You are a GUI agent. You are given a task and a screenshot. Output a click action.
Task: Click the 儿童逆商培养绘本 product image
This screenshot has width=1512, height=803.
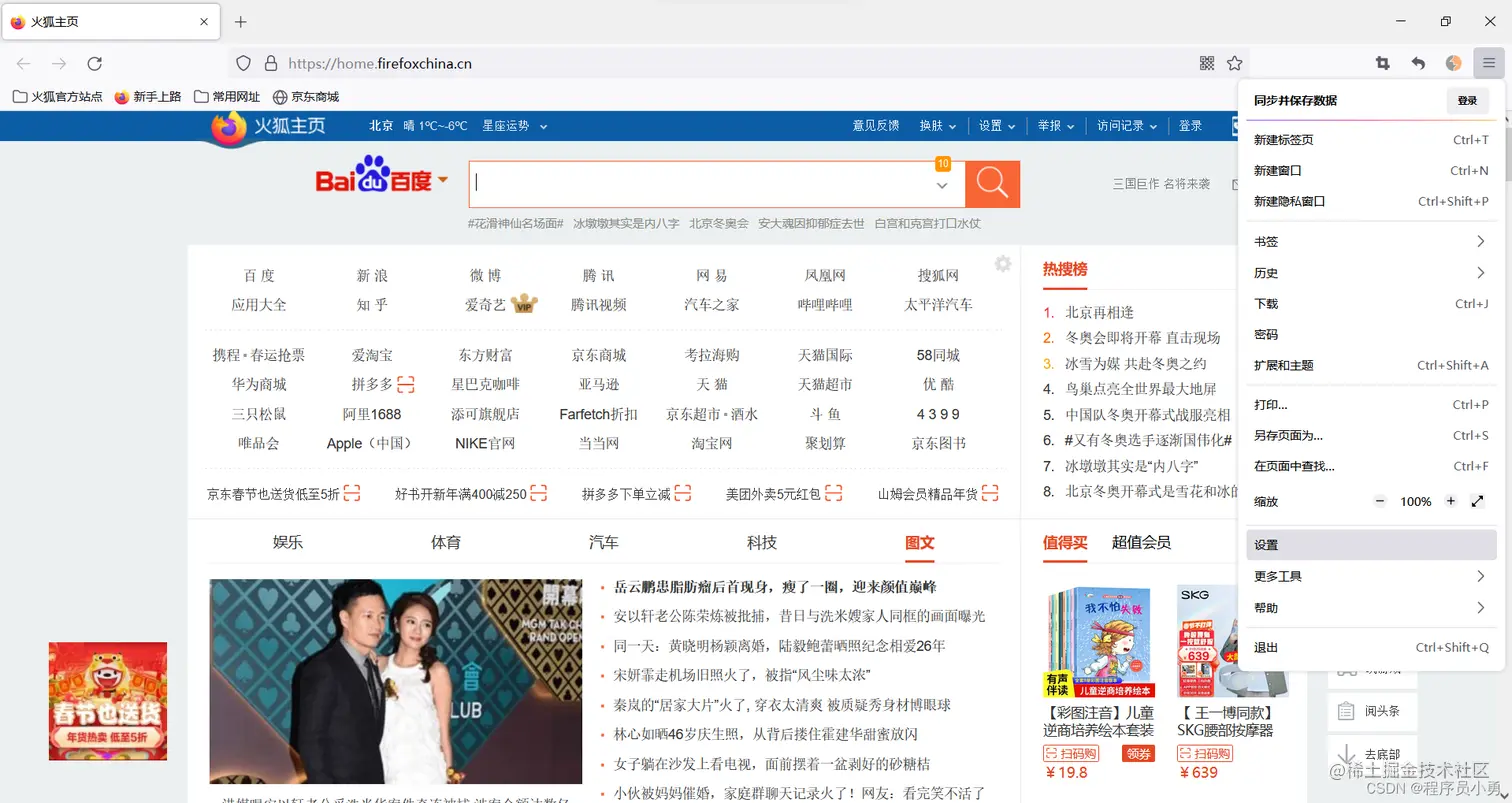tap(1100, 641)
